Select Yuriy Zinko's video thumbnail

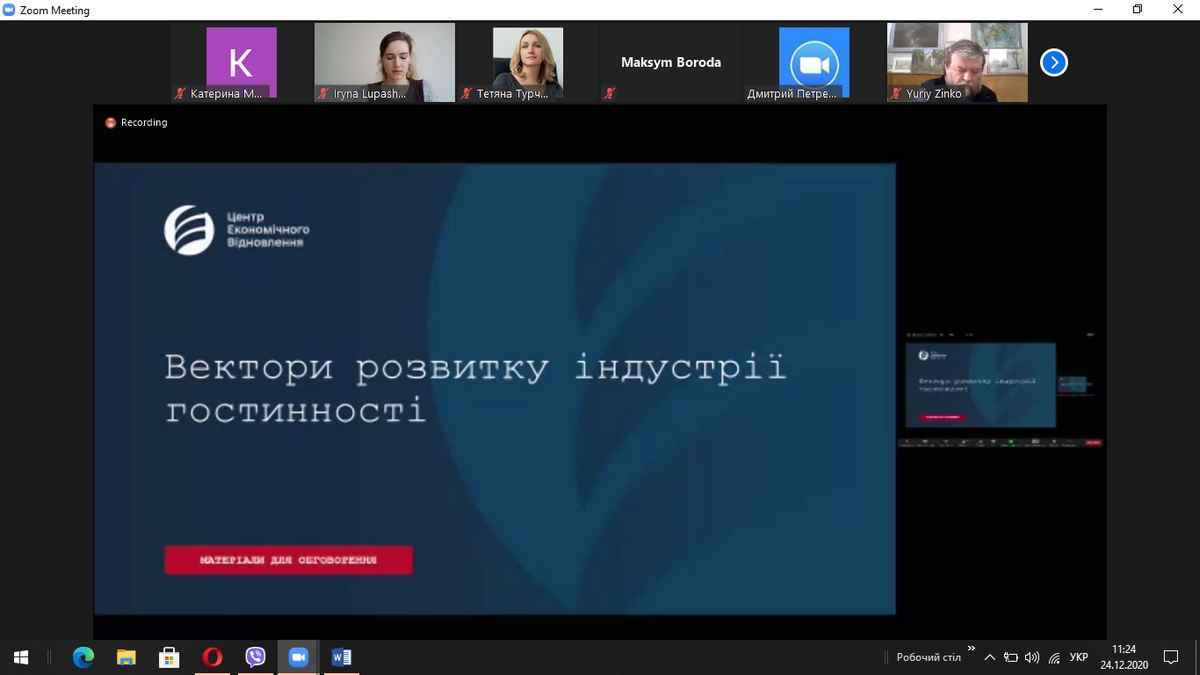pos(957,62)
